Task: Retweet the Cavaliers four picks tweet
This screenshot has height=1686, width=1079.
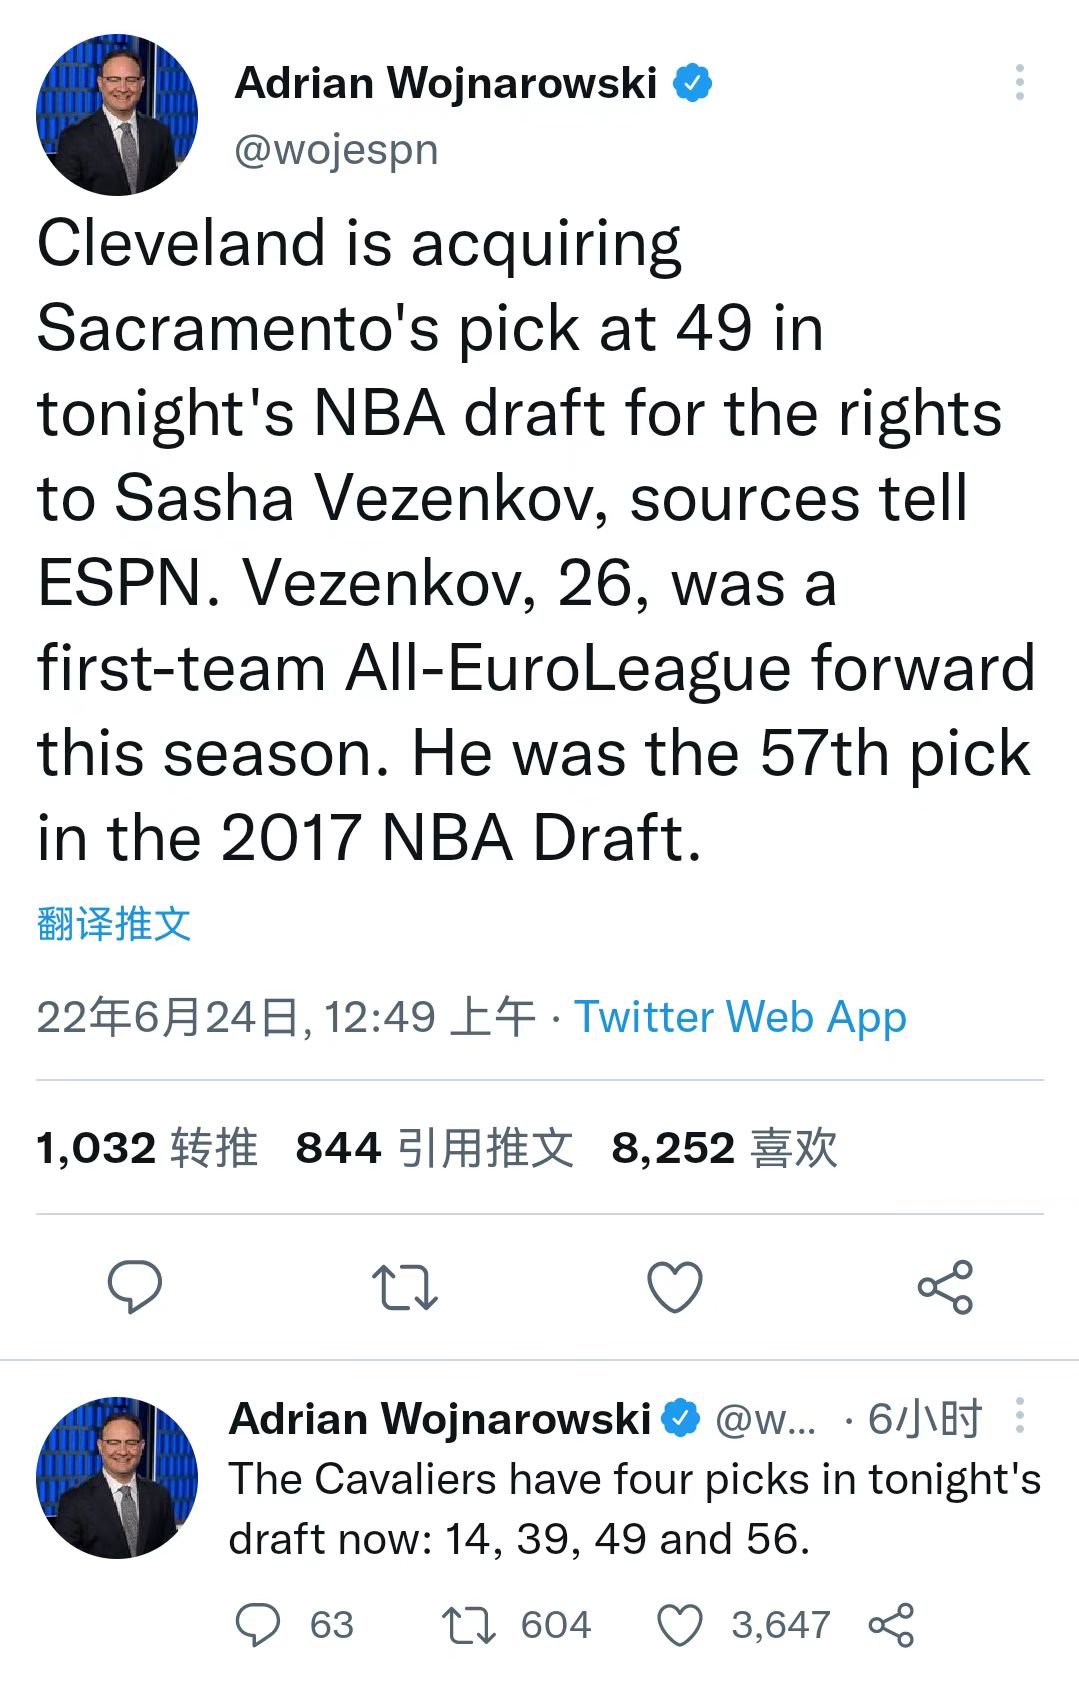Action: point(468,1625)
